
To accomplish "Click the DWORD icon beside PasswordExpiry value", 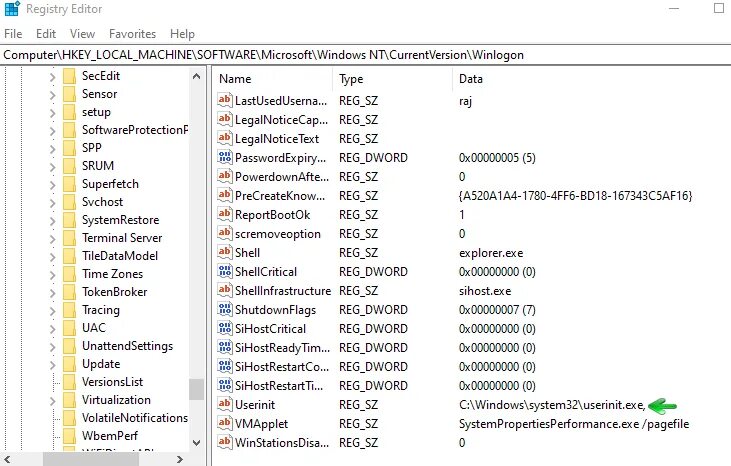I will click(x=225, y=158).
